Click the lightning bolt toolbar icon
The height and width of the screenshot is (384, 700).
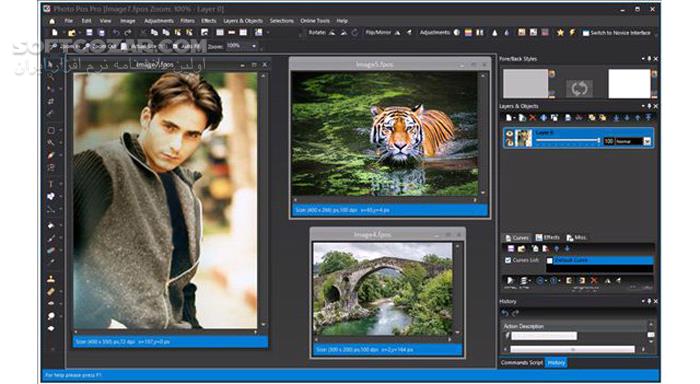point(572,33)
